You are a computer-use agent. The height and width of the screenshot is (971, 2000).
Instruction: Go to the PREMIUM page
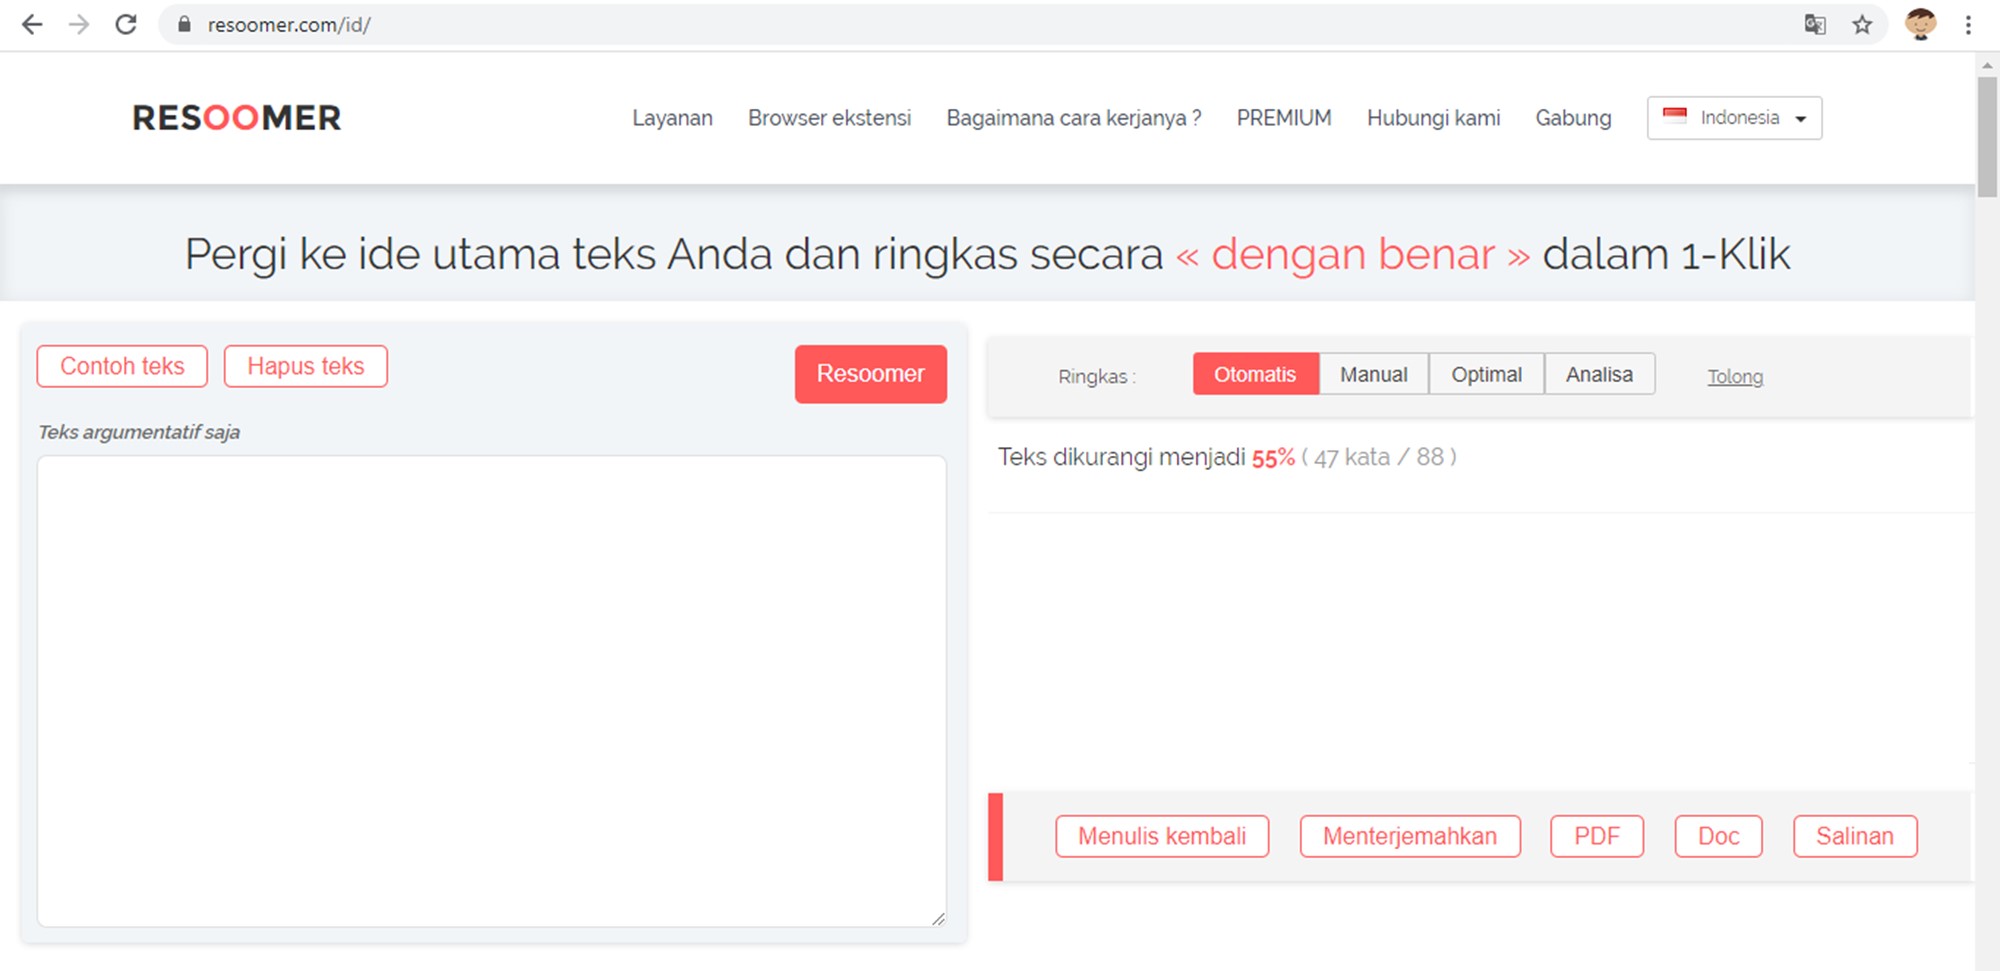click(x=1284, y=117)
